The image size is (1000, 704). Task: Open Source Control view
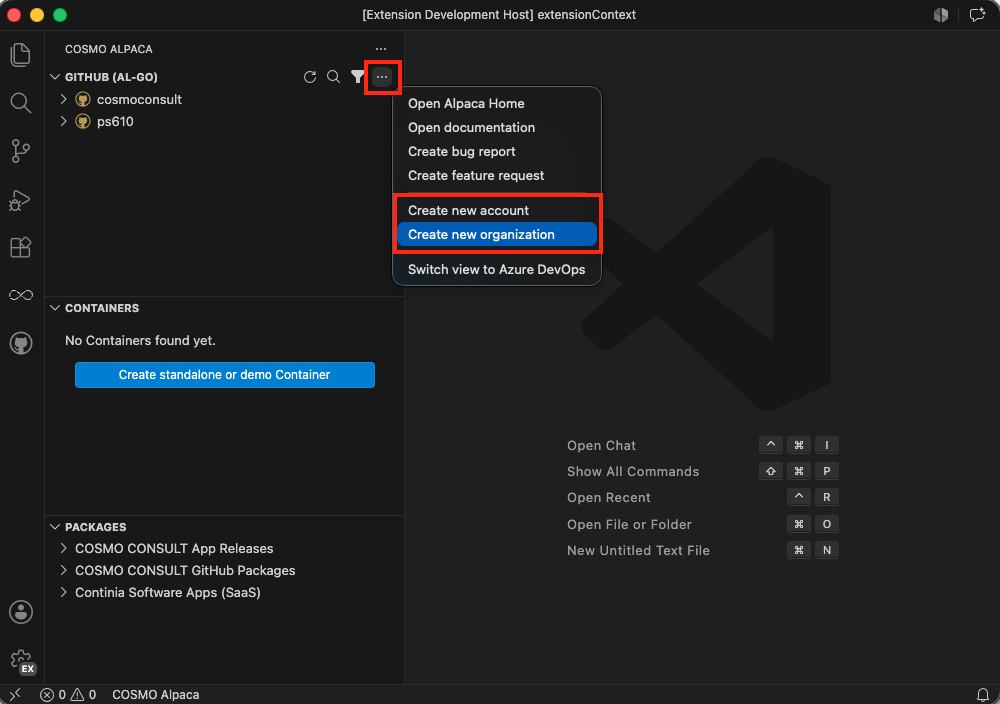pos(20,151)
